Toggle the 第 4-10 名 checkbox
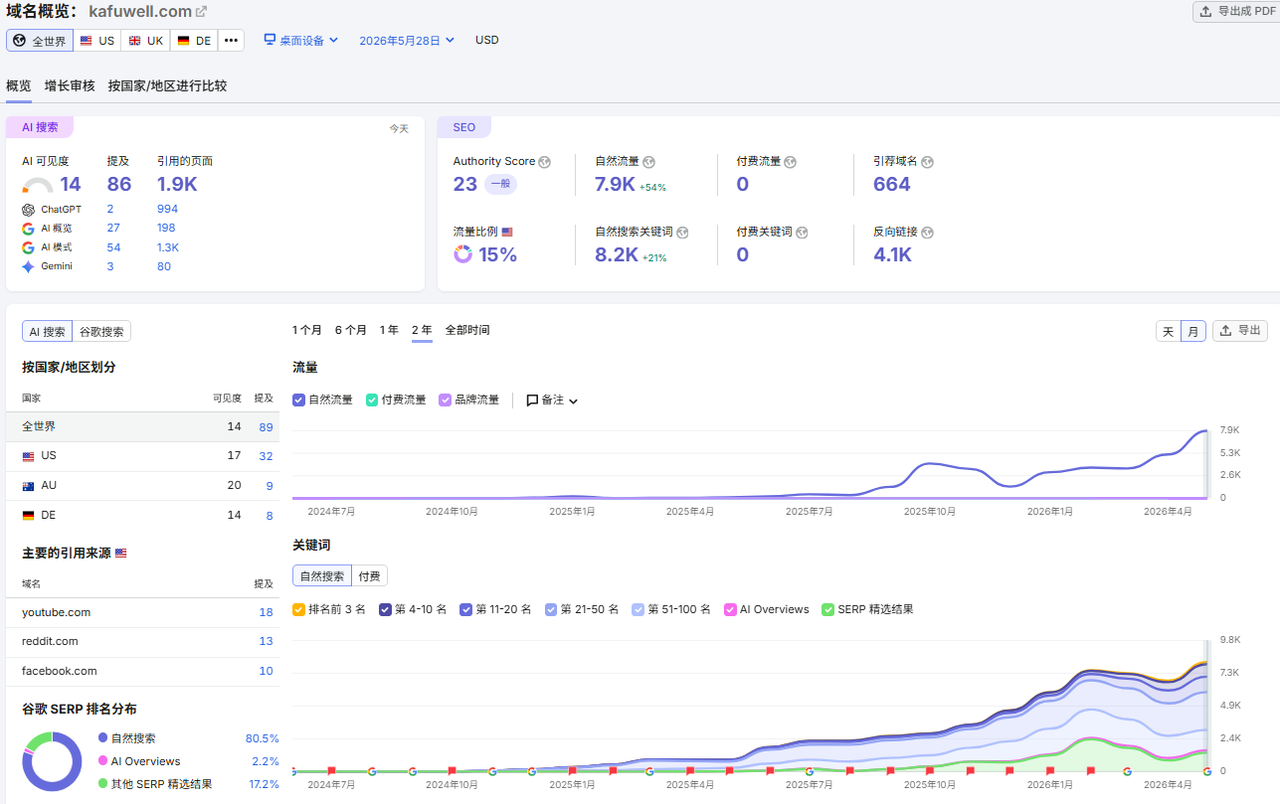The image size is (1280, 804). (x=385, y=609)
